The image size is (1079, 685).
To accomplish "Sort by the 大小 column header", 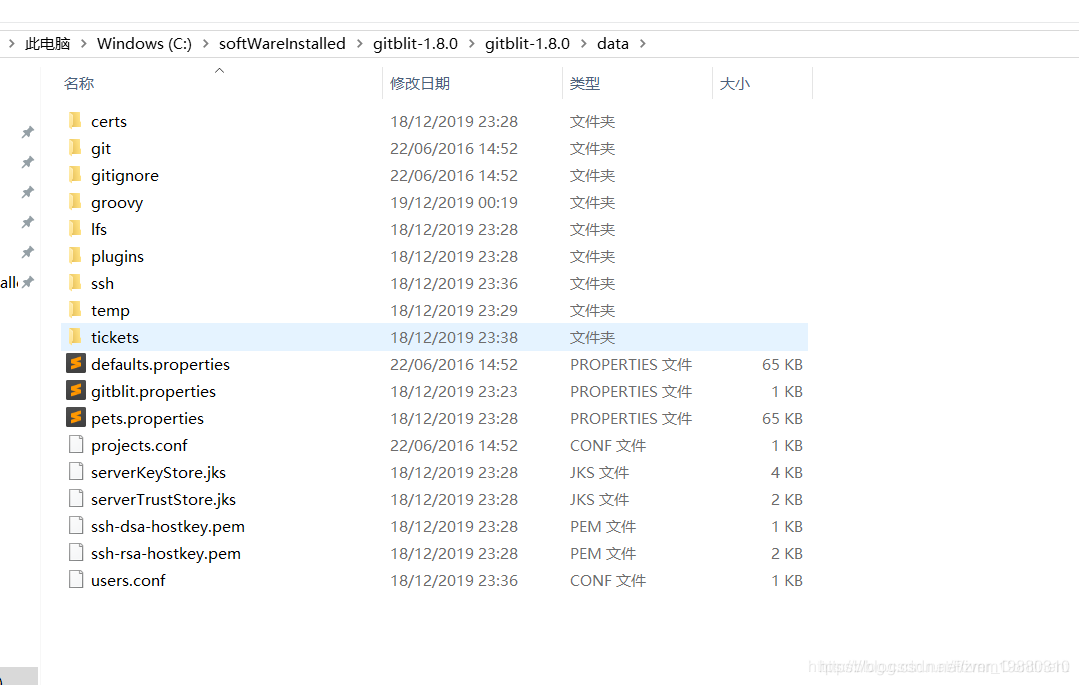I will [734, 84].
